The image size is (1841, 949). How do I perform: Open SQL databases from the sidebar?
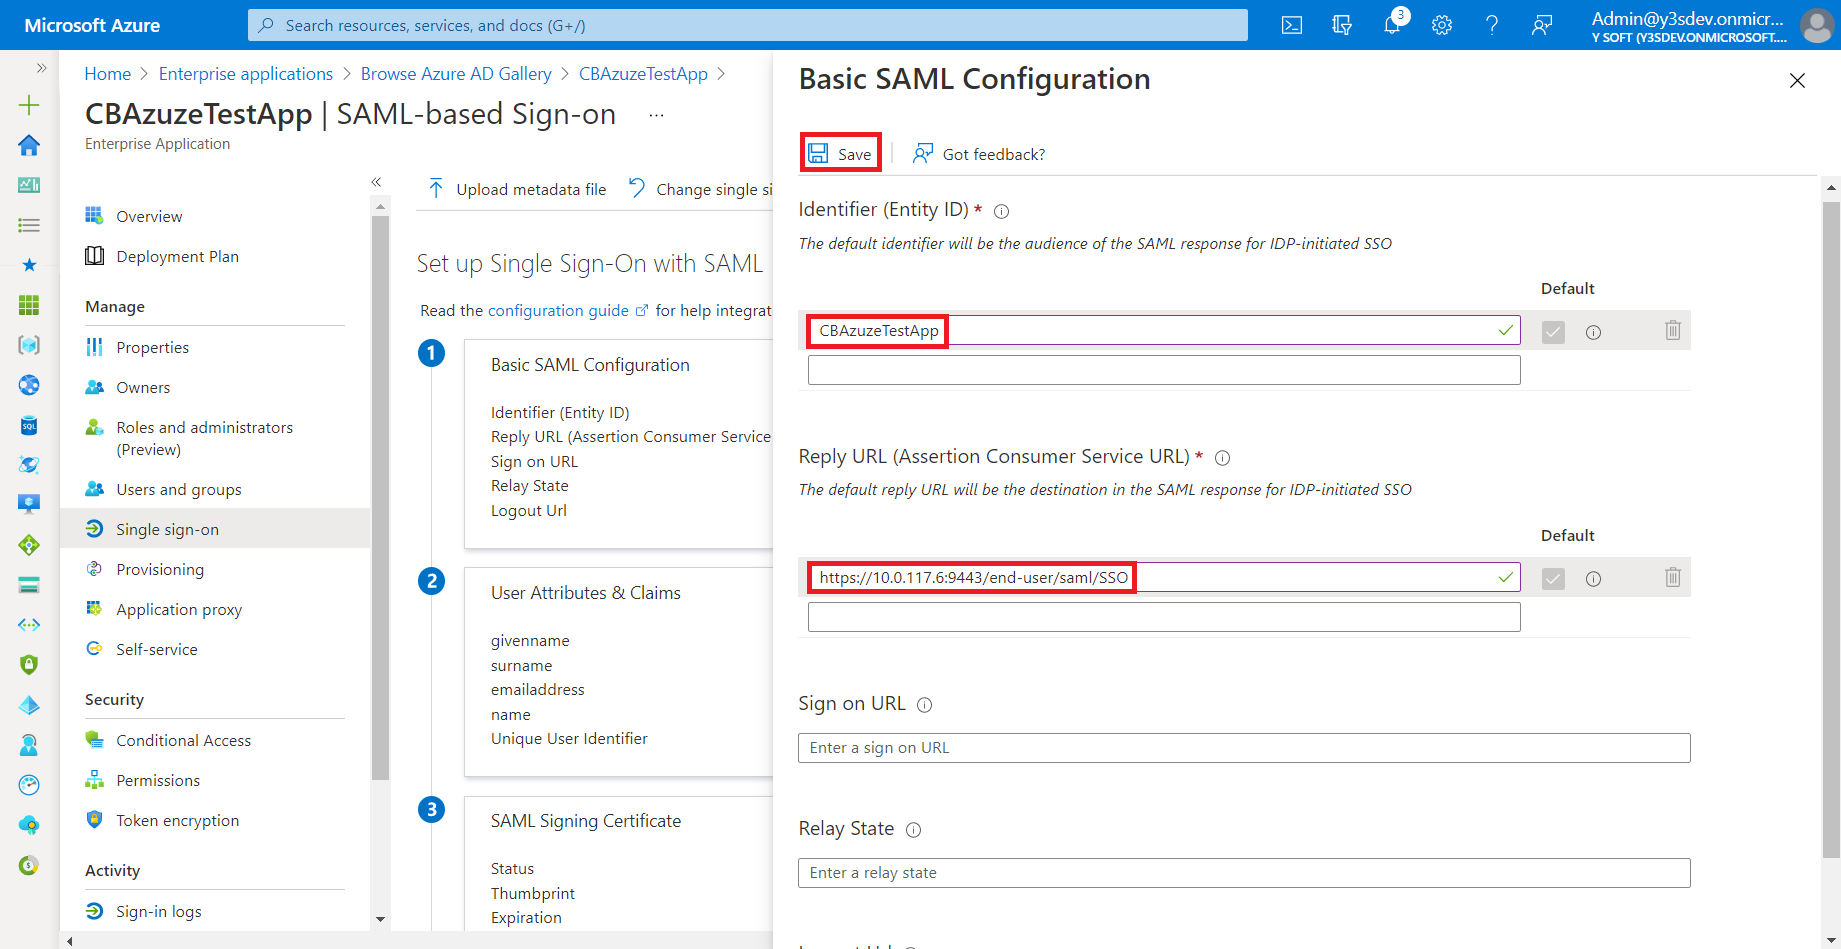tap(29, 425)
